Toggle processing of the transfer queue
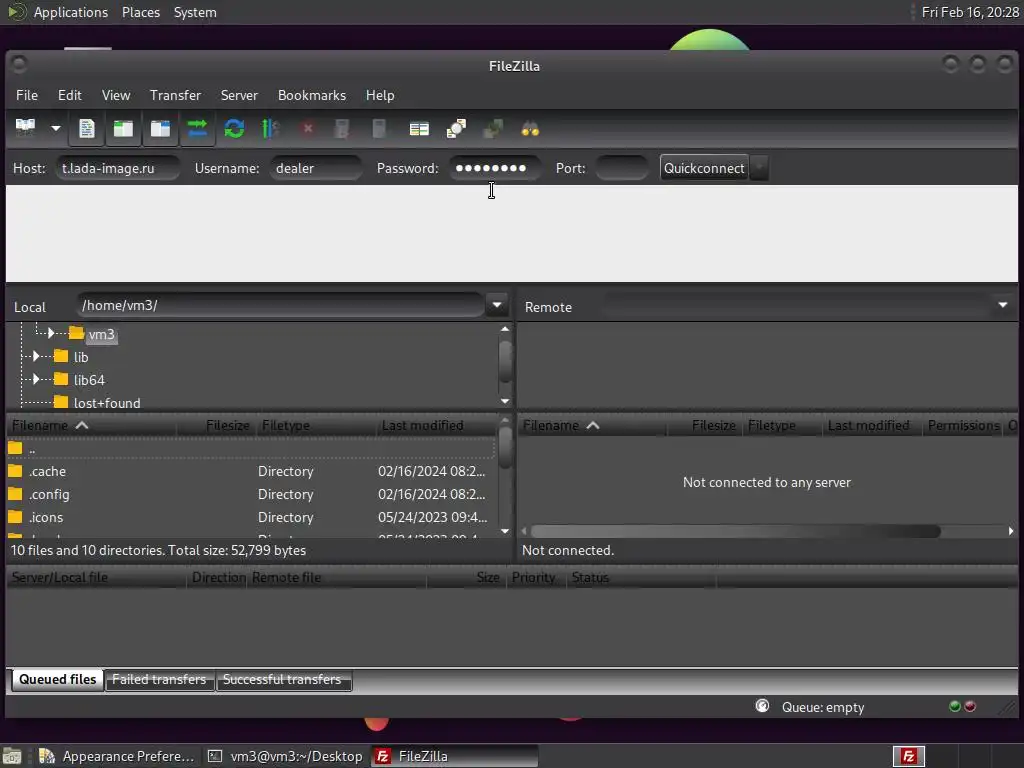This screenshot has width=1024, height=768. click(x=270, y=129)
